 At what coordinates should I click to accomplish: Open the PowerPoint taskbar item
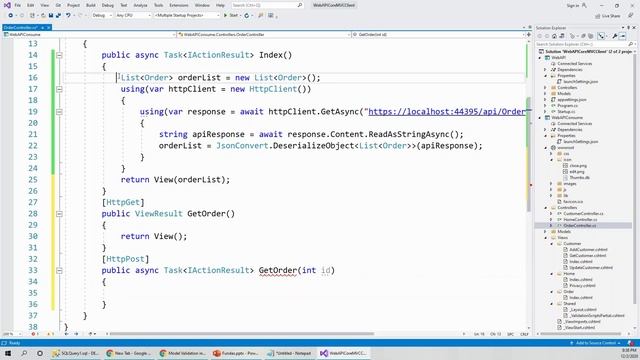coord(236,353)
